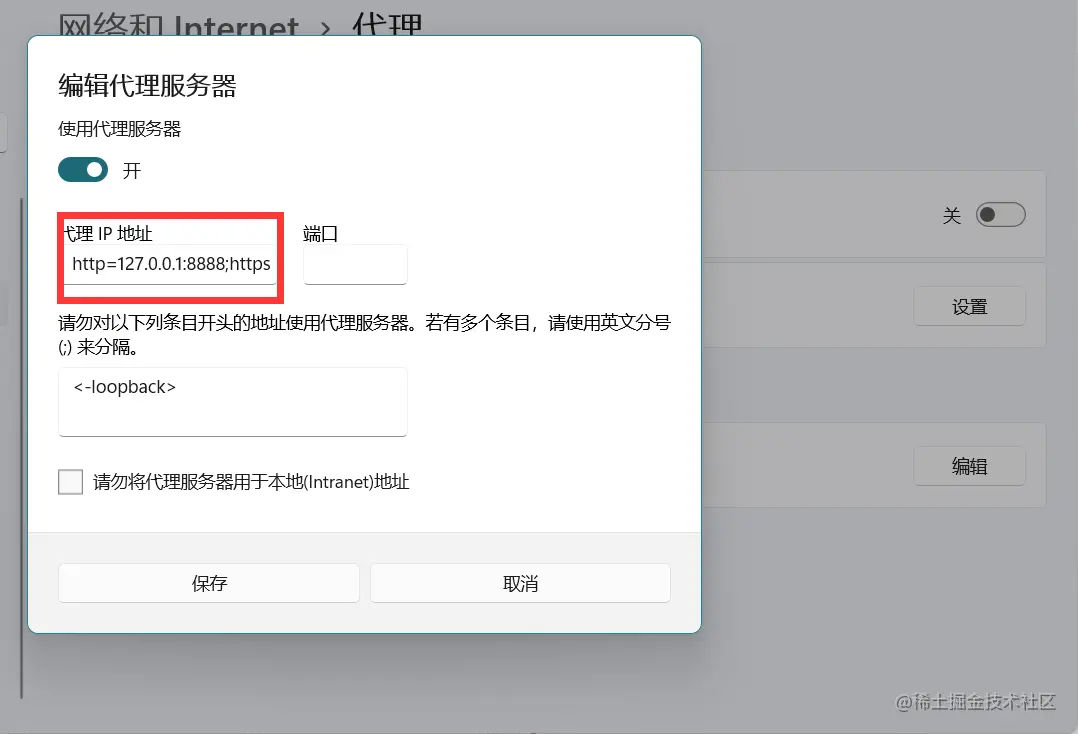Click the 编辑 button in the background
This screenshot has height=734, width=1078.
click(969, 466)
